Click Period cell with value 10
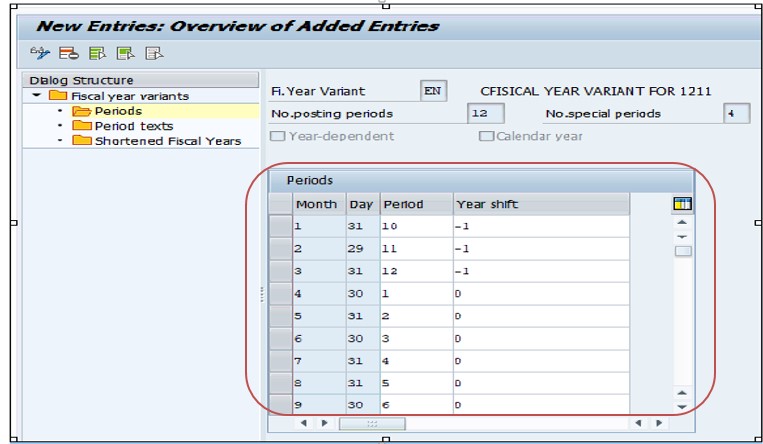Image resolution: width=763 pixels, height=444 pixels. pyautogui.click(x=417, y=226)
